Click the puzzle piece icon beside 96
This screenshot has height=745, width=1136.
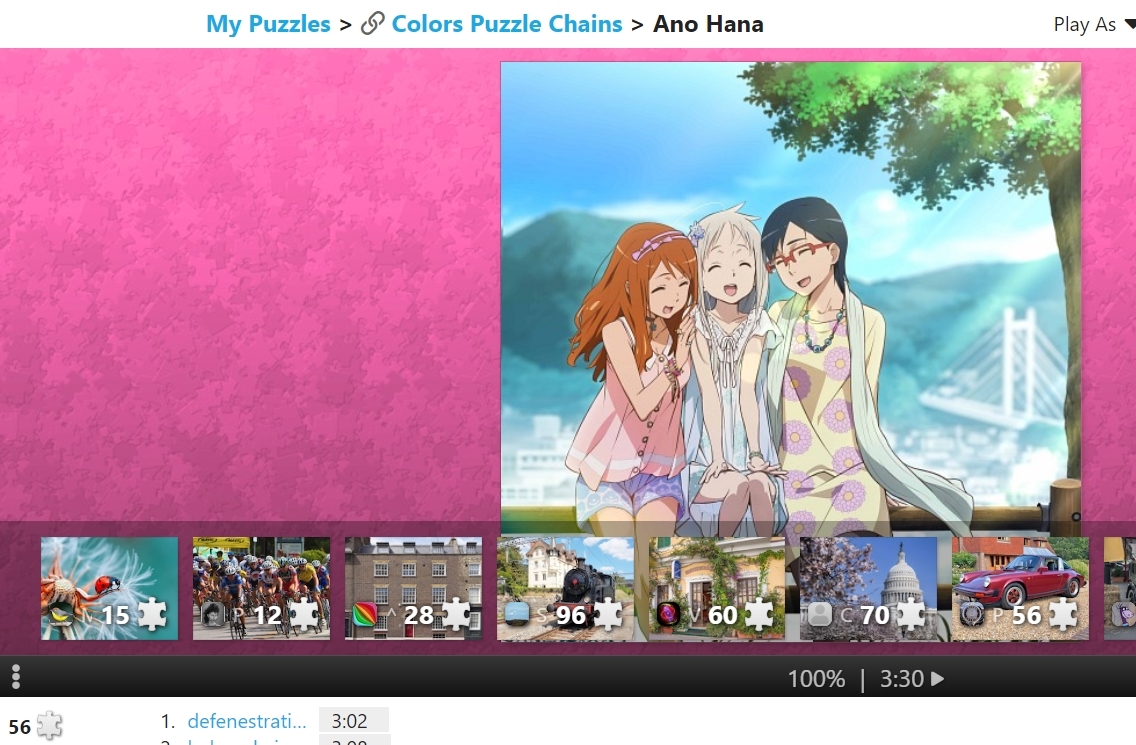pos(608,615)
